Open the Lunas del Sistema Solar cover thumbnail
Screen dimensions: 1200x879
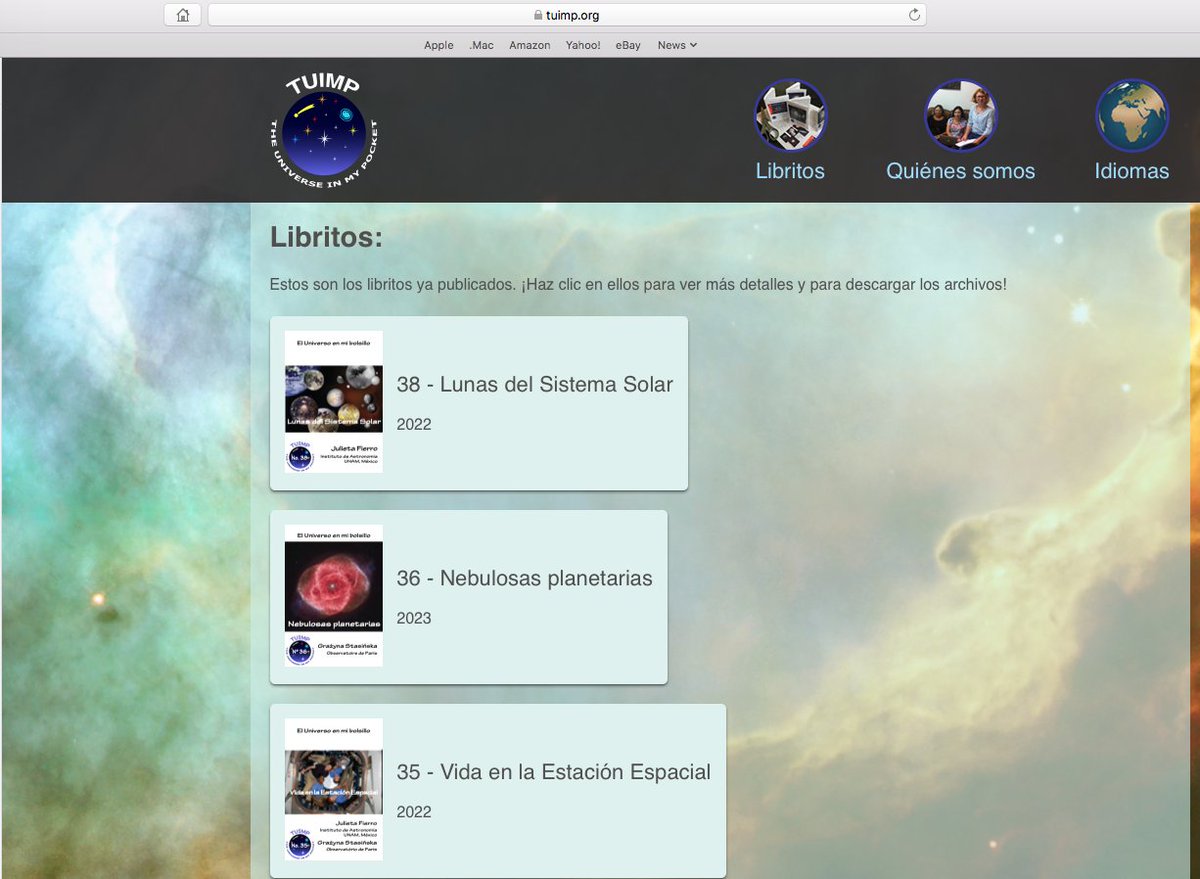(x=334, y=402)
